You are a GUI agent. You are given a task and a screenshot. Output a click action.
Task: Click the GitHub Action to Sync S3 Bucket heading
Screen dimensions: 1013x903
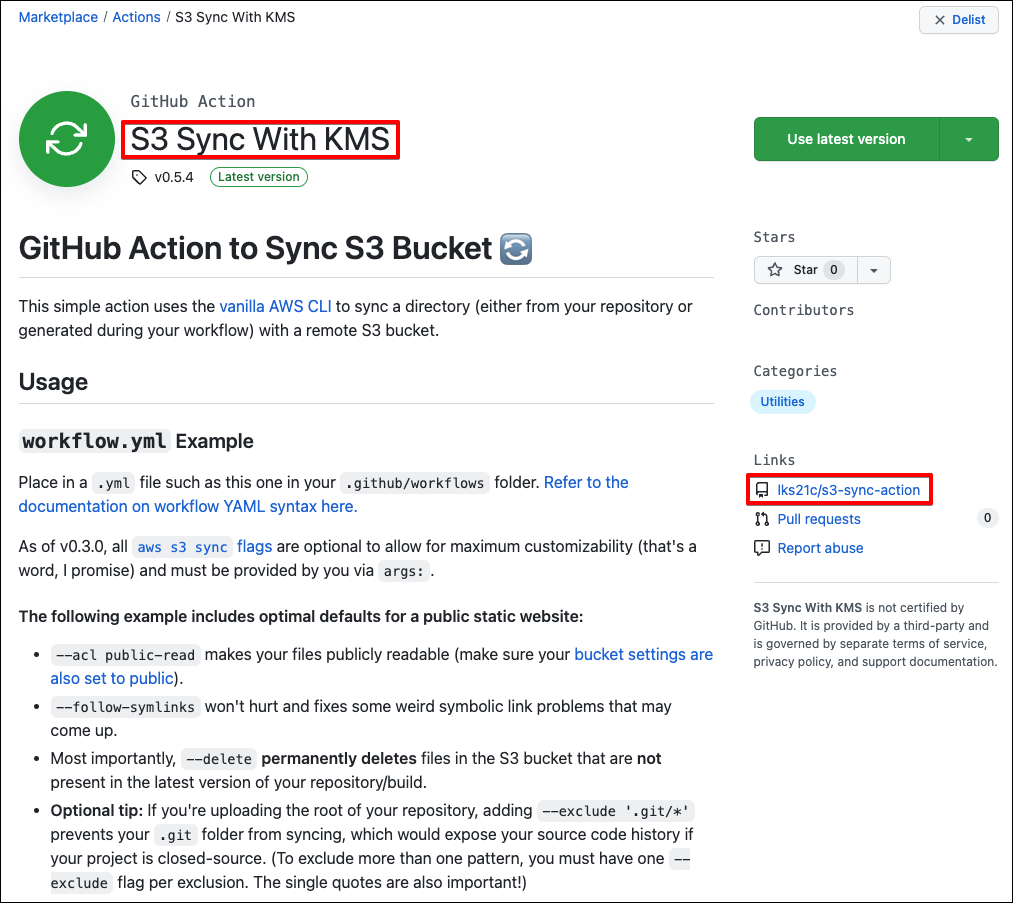point(255,249)
